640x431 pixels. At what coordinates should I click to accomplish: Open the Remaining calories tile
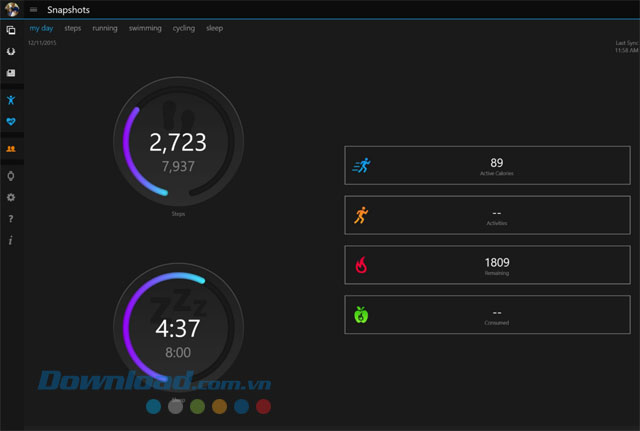click(x=488, y=265)
